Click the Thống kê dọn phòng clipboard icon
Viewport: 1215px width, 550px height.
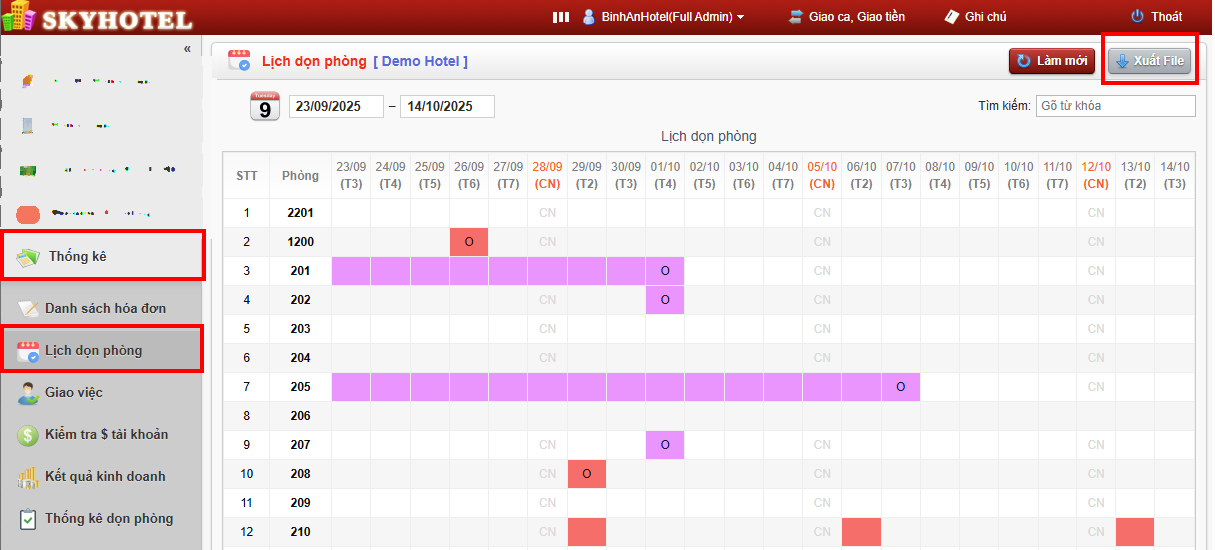pyautogui.click(x=28, y=519)
